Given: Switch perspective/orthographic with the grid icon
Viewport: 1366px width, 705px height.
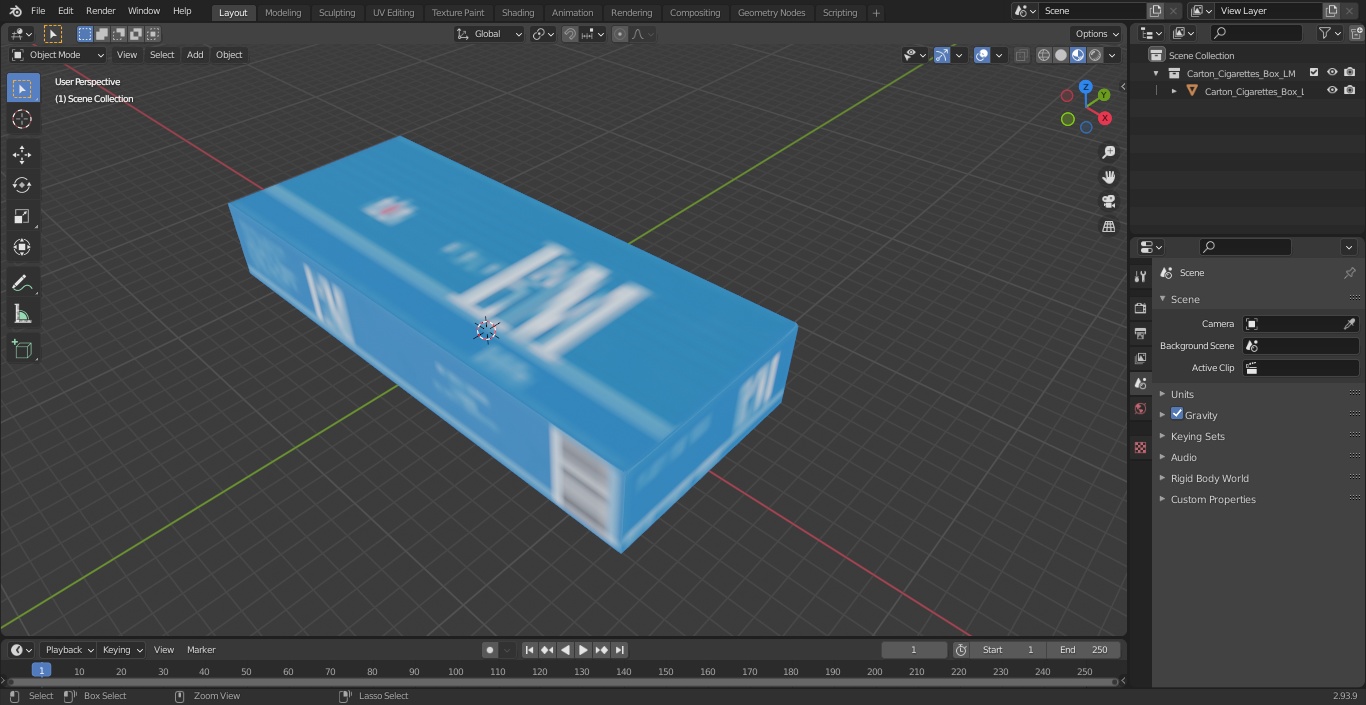Looking at the screenshot, I should [x=1108, y=227].
